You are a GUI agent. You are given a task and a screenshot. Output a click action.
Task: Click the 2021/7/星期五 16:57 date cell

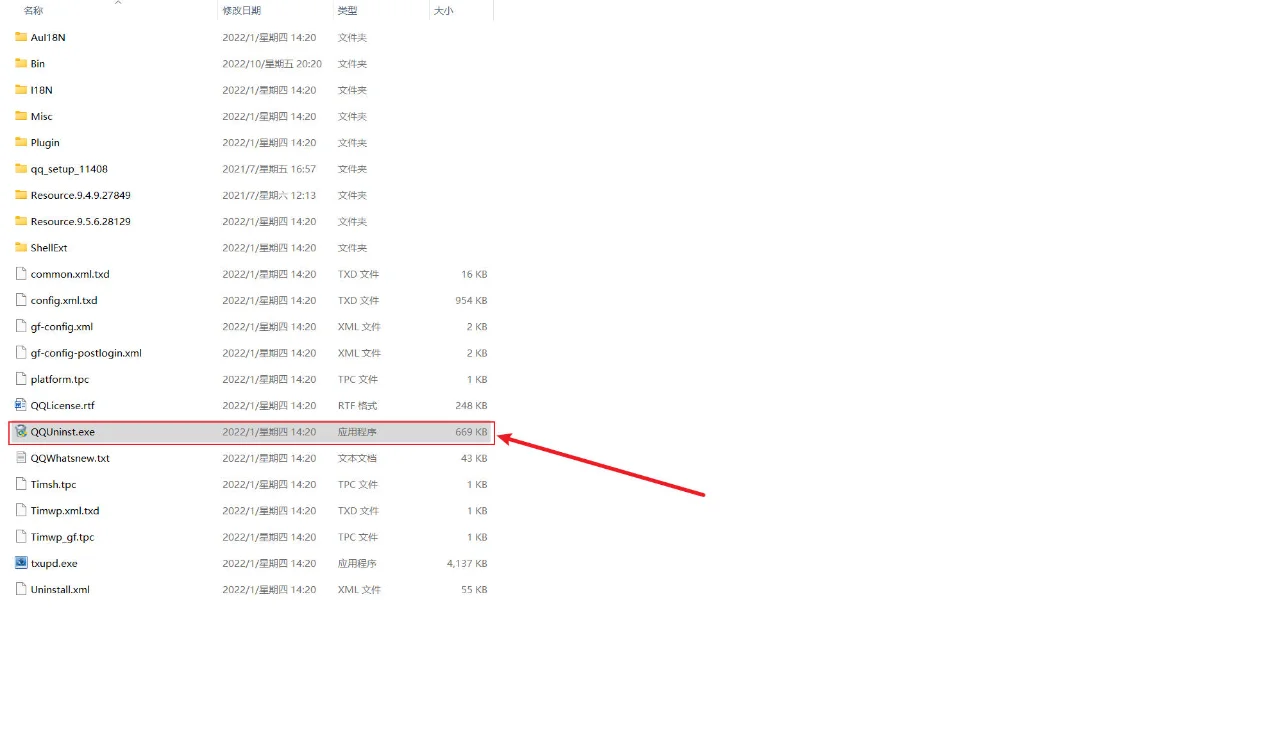tap(269, 169)
